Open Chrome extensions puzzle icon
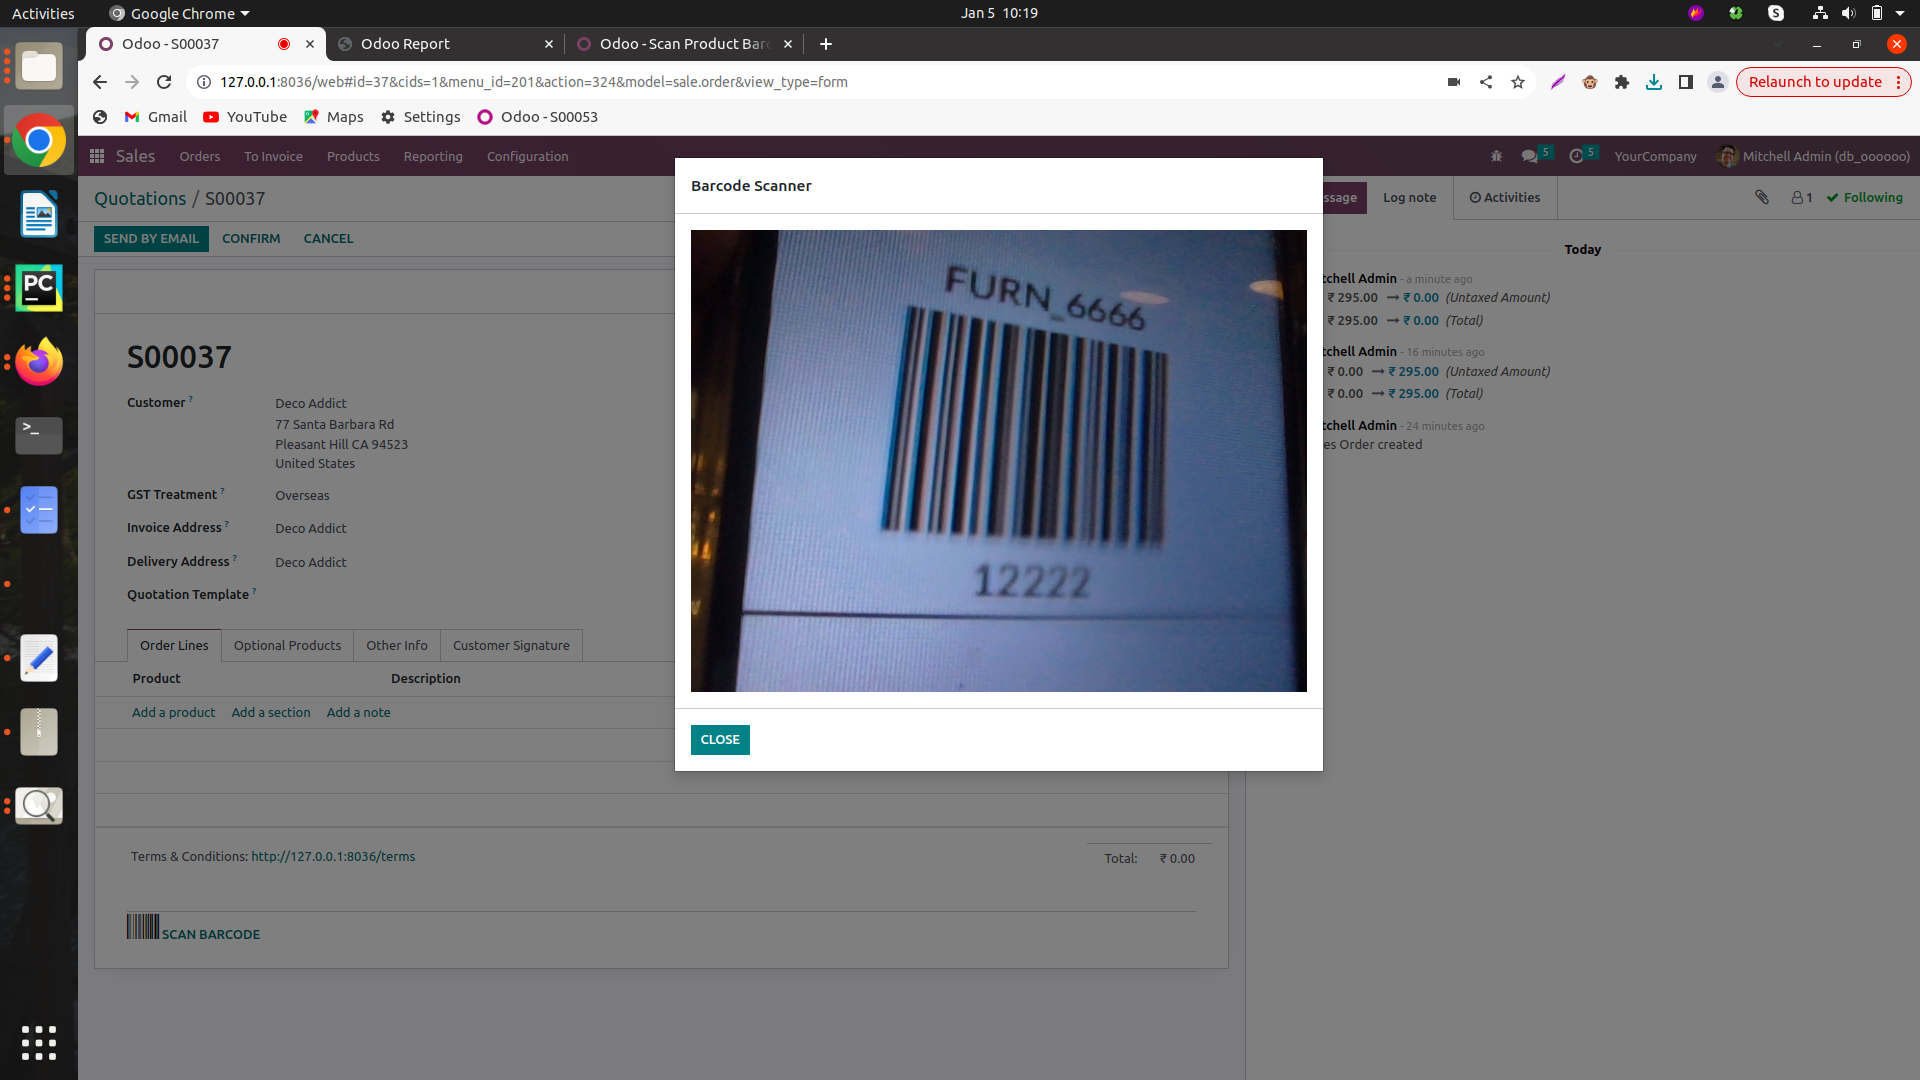Image resolution: width=1920 pixels, height=1080 pixels. [1622, 82]
